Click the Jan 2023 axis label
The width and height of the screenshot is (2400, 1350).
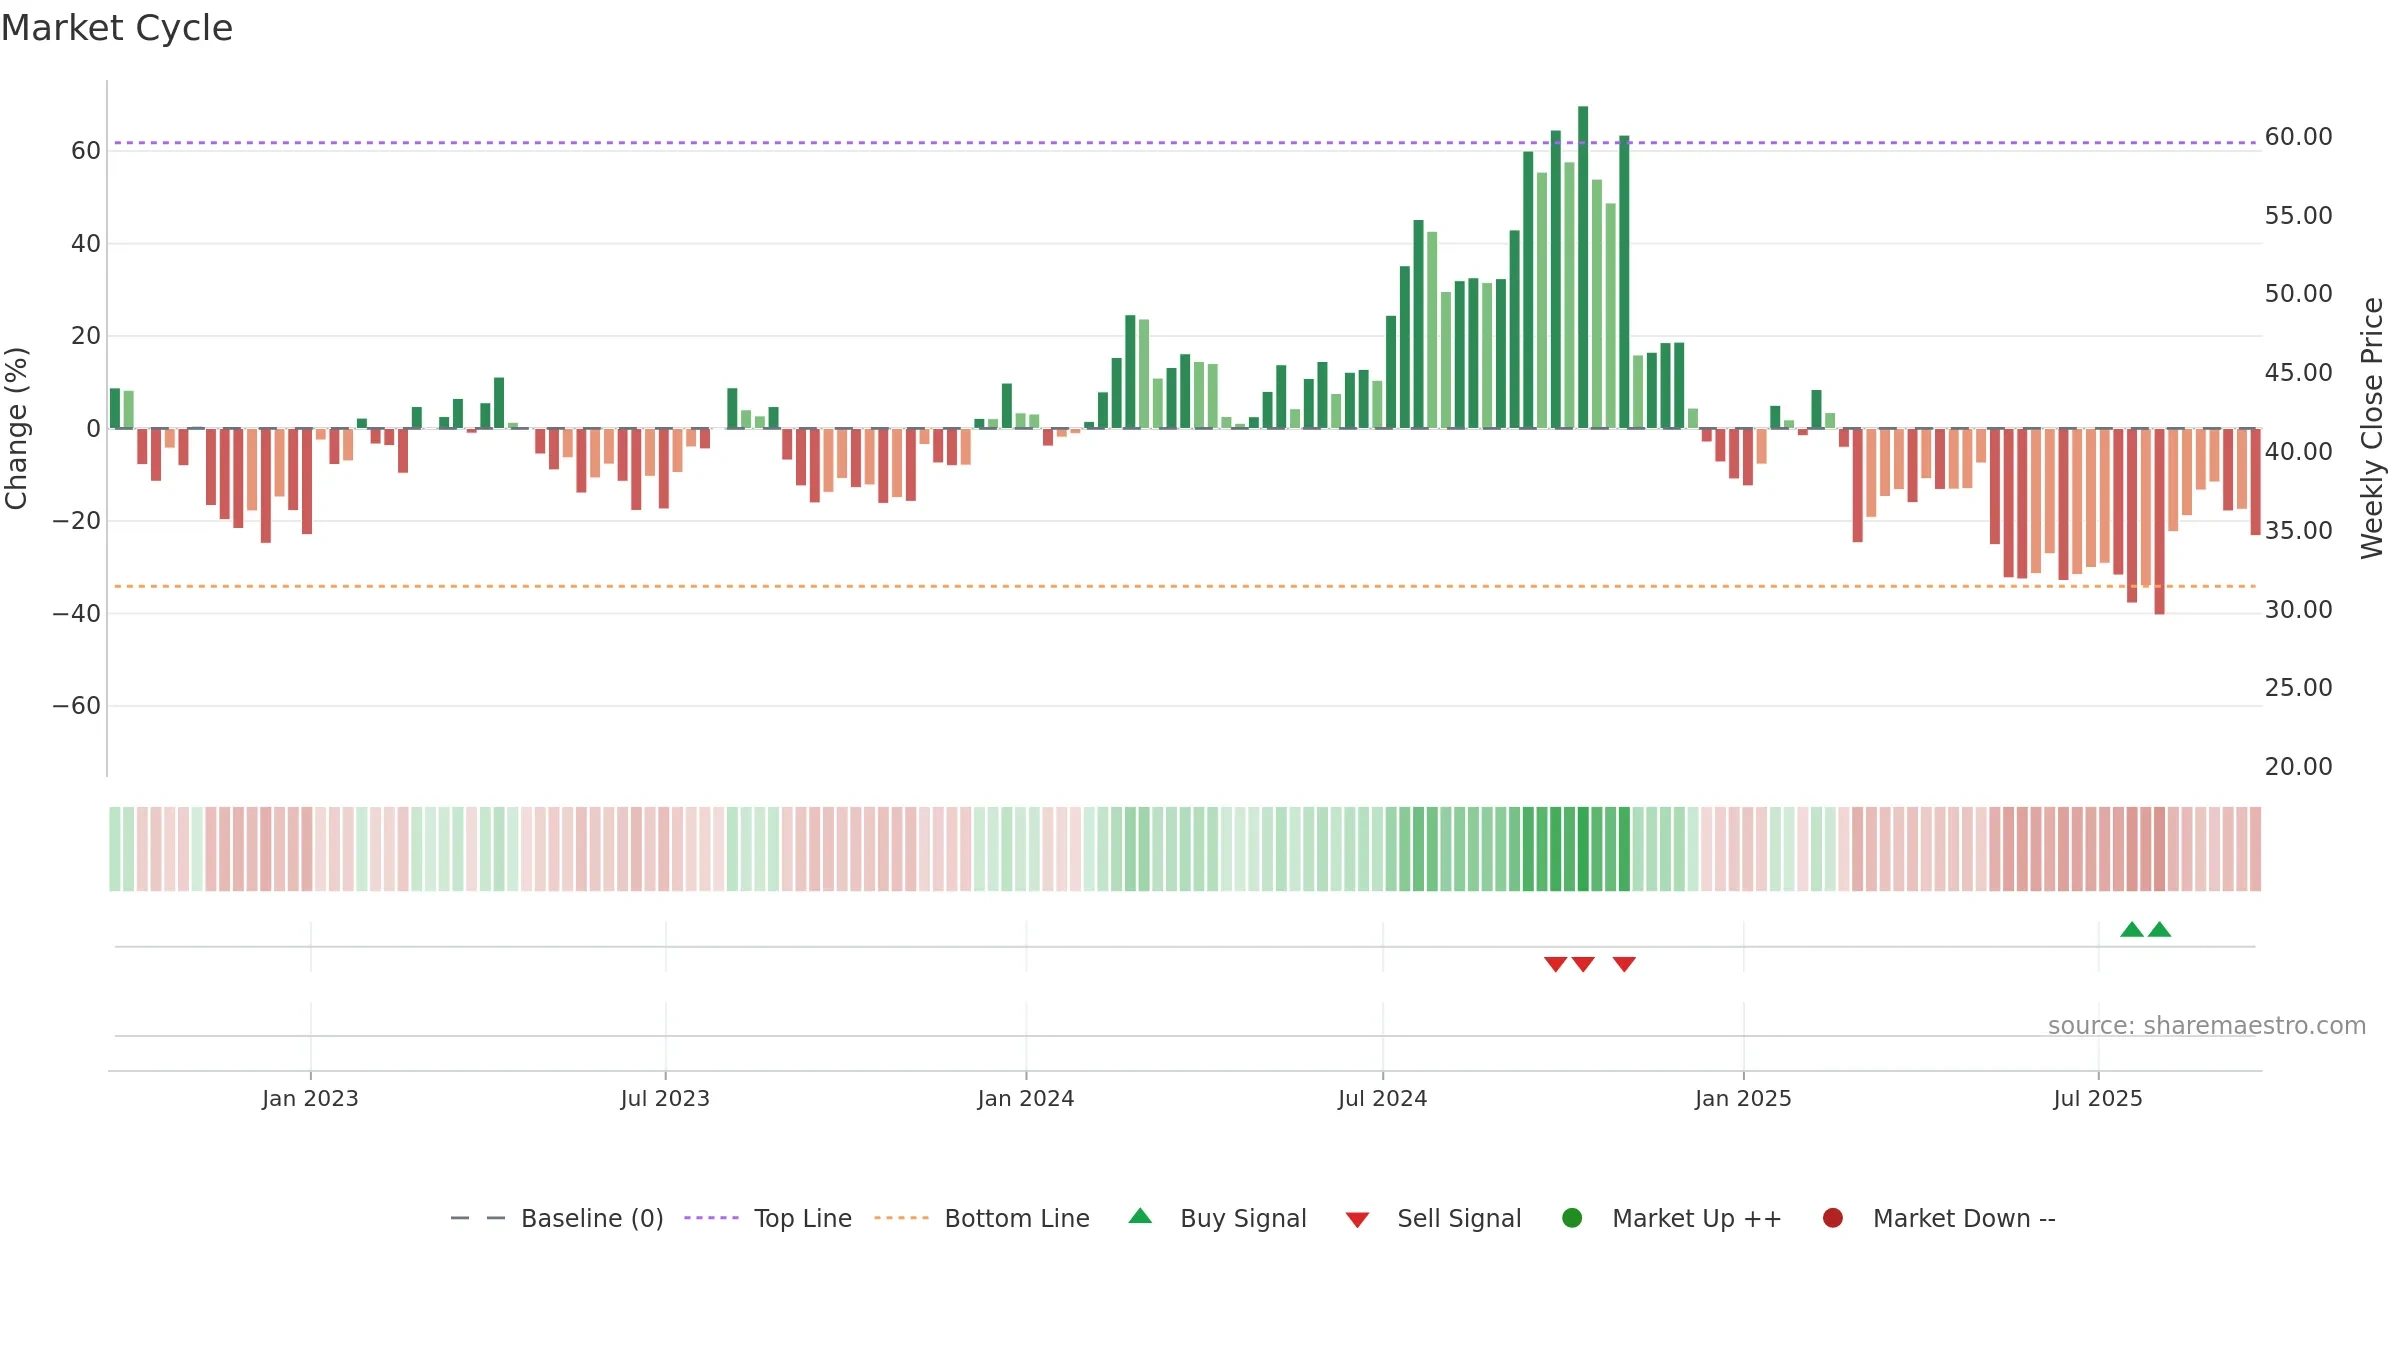point(310,1099)
